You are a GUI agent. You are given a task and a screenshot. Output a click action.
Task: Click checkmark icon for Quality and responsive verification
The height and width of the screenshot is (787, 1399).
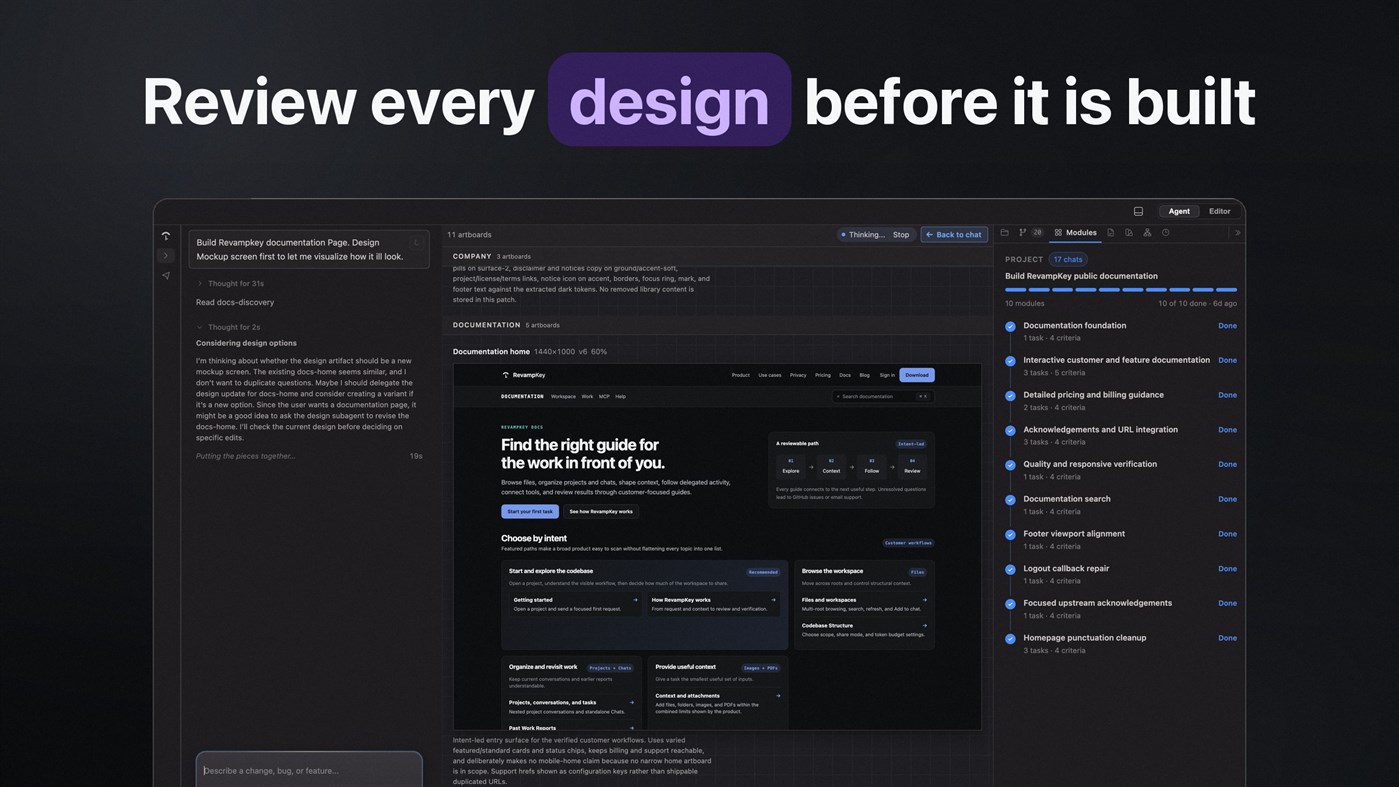pyautogui.click(x=1010, y=466)
